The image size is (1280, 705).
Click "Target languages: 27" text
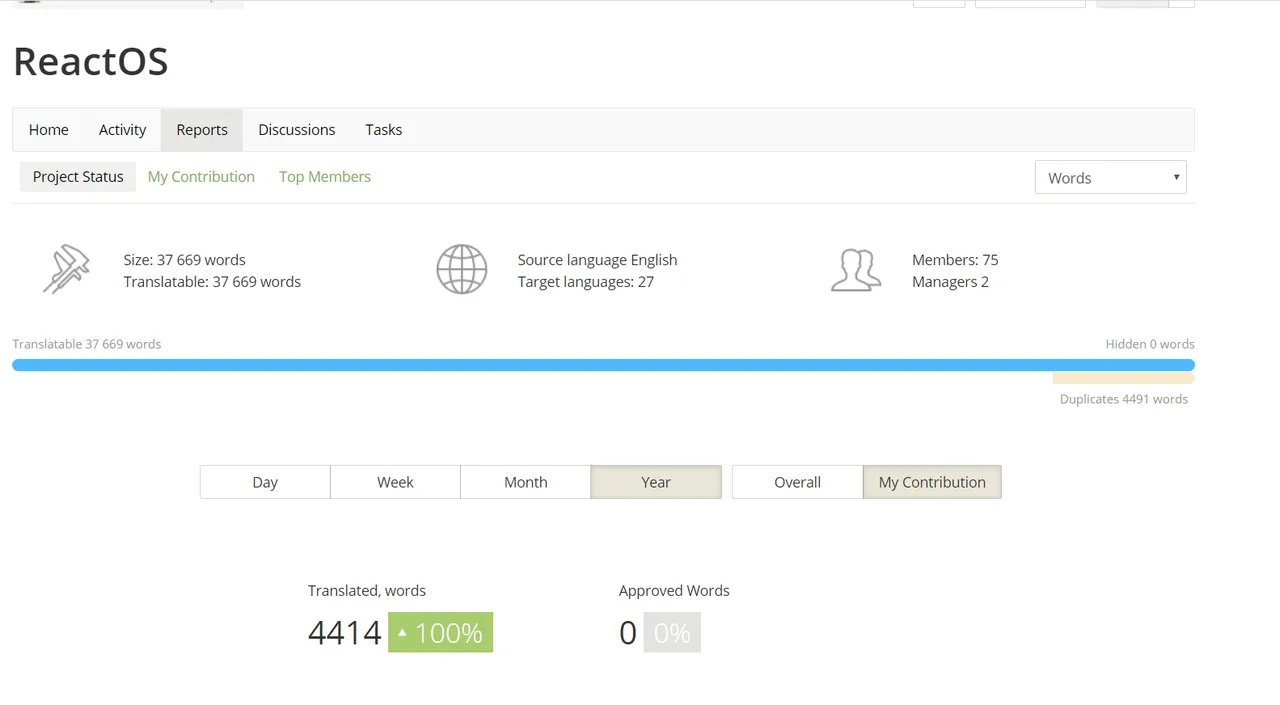586,282
